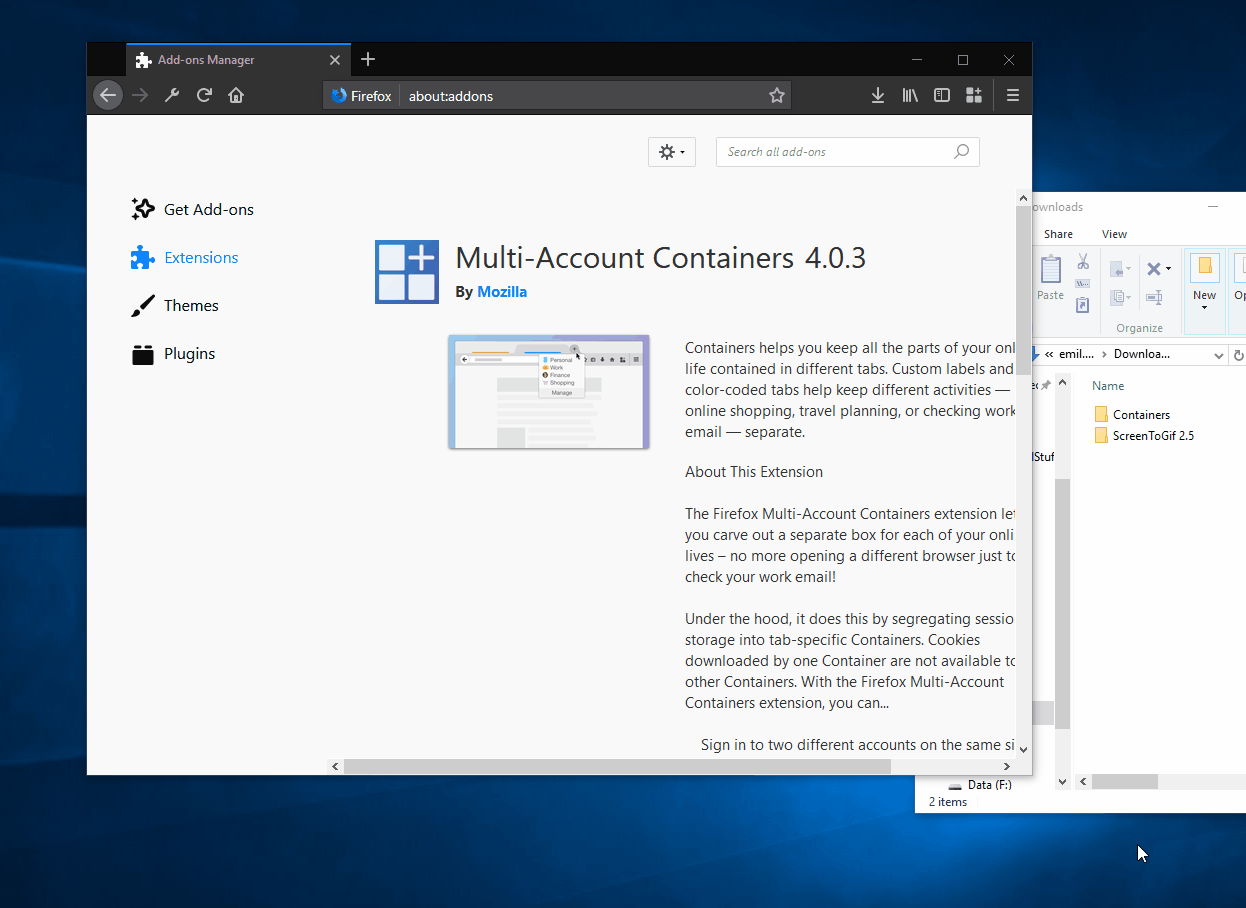Open the Firefox hamburger menu

pos(1012,95)
